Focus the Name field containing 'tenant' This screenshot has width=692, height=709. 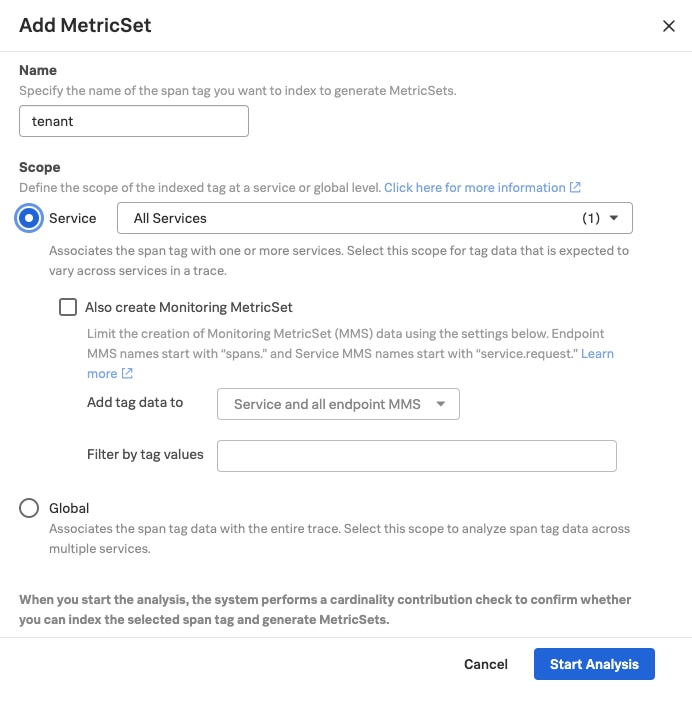tap(134, 122)
